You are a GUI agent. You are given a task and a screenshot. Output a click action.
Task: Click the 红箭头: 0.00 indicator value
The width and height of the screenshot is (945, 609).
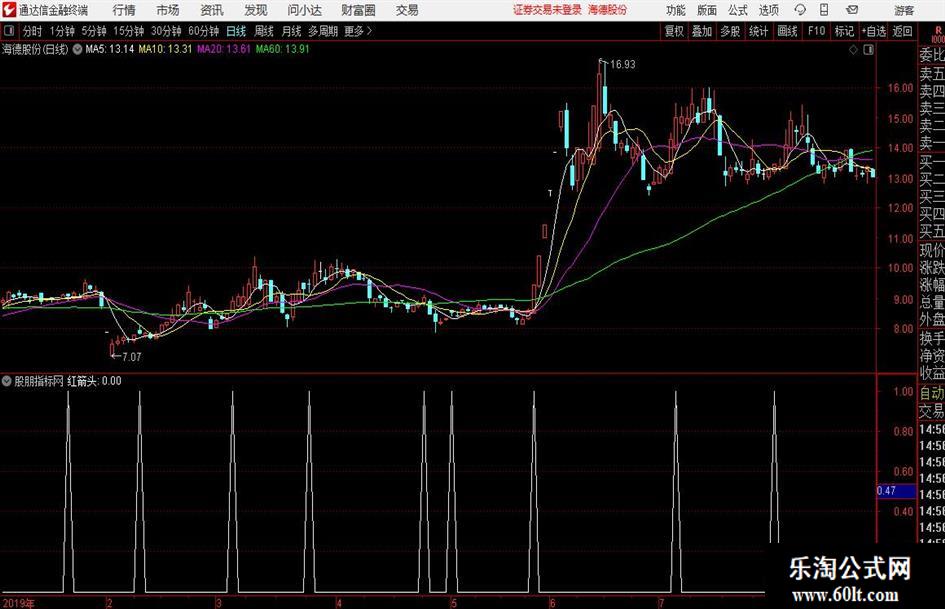pos(94,381)
